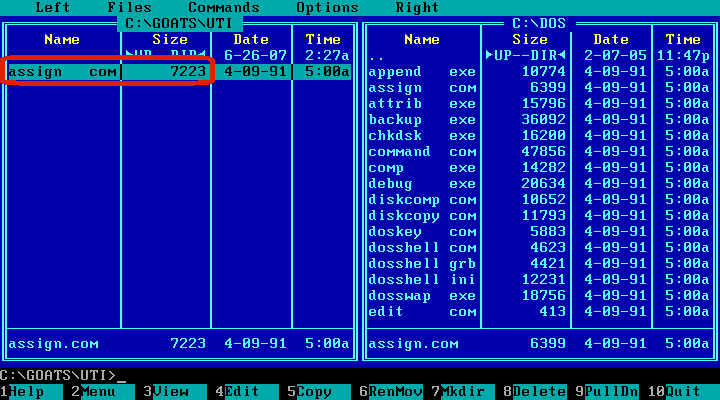Open the Right menu

tap(417, 7)
